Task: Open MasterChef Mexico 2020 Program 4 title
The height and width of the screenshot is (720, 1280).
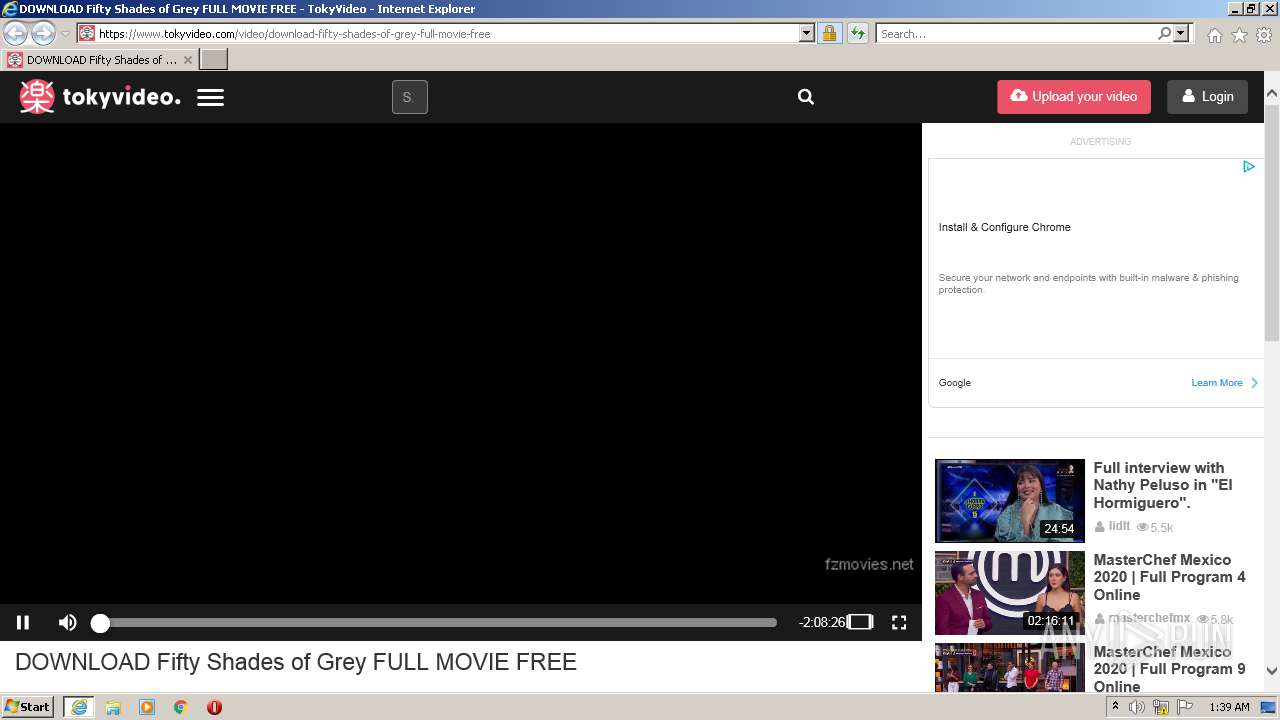Action: point(1169,577)
